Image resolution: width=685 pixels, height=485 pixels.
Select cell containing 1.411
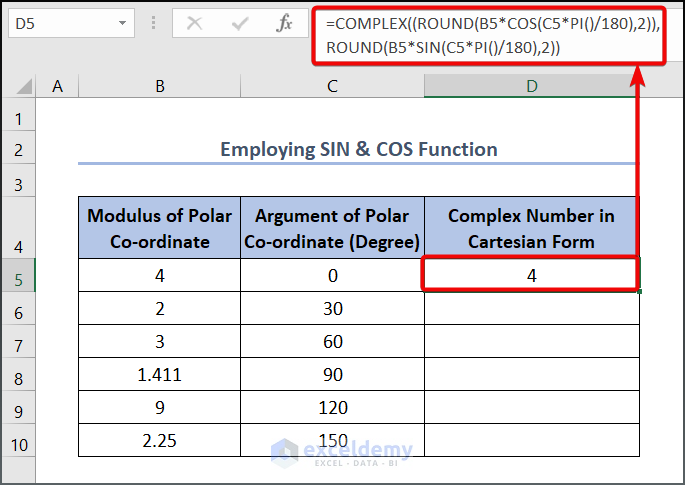pyautogui.click(x=159, y=374)
